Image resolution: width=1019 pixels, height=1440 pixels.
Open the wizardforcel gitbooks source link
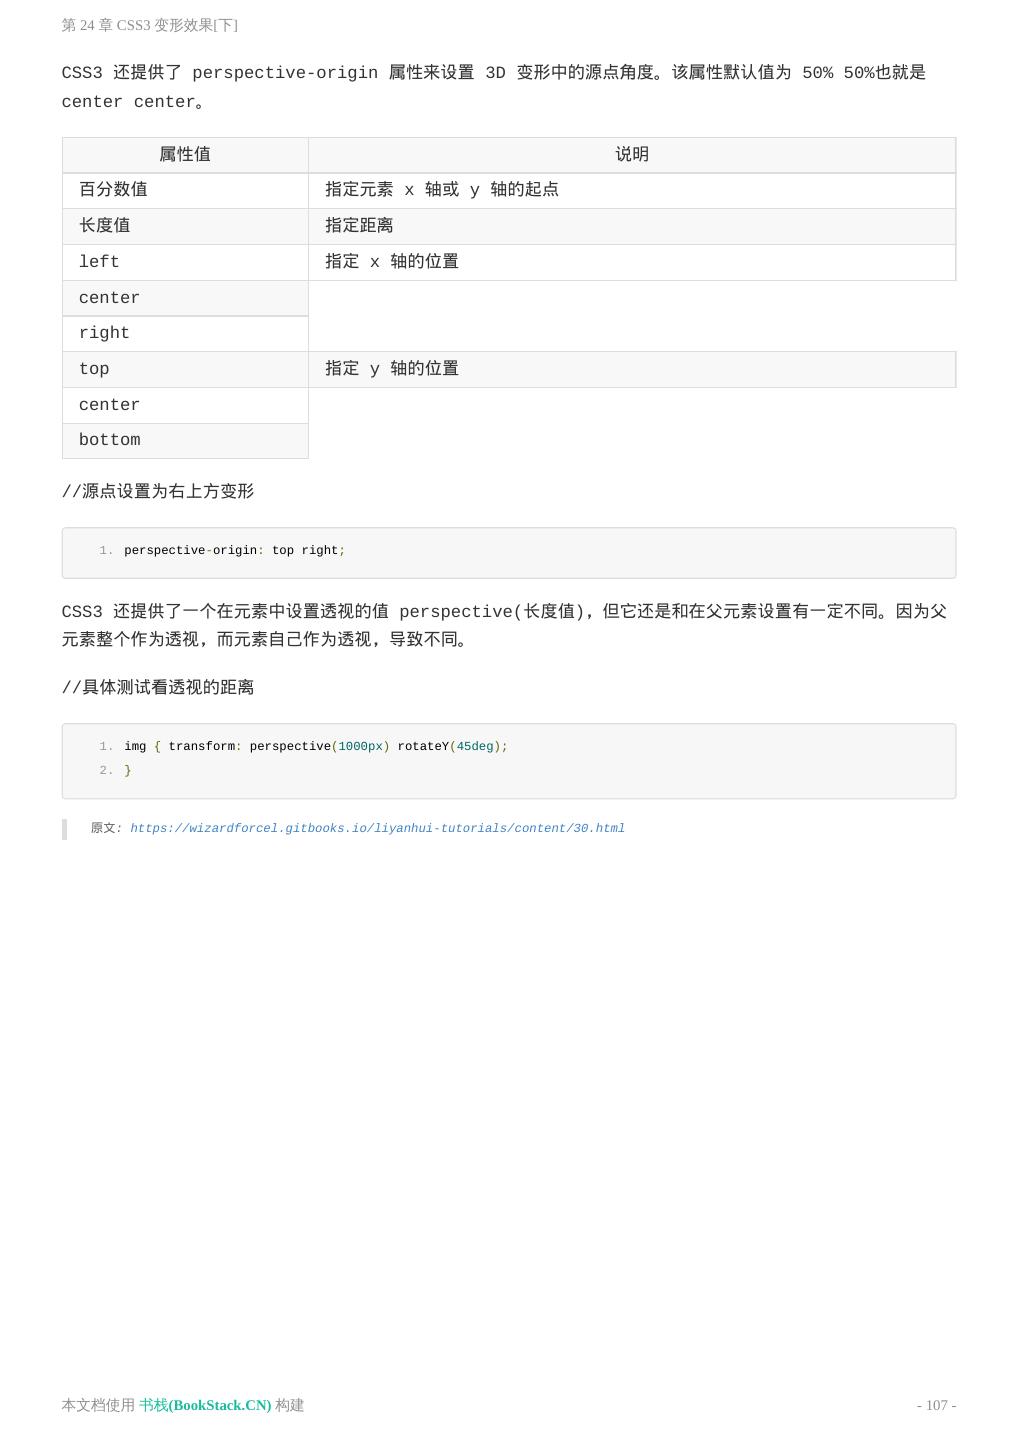click(x=377, y=828)
